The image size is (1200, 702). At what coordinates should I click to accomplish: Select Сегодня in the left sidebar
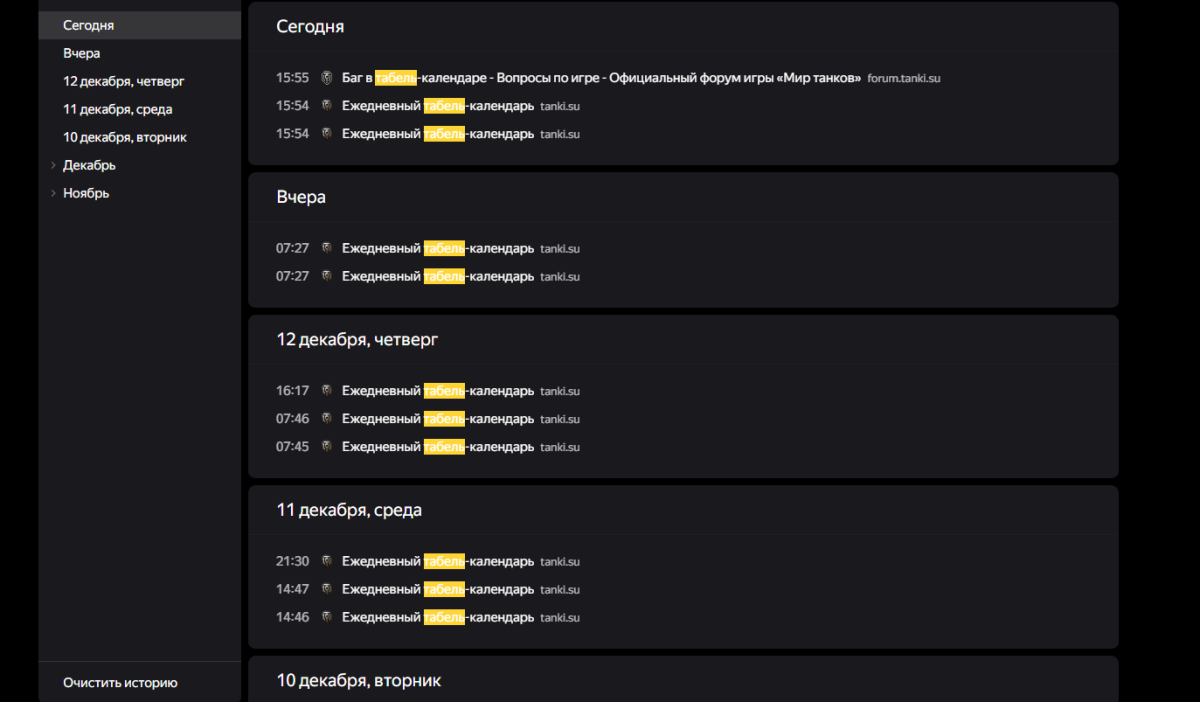pyautogui.click(x=88, y=25)
